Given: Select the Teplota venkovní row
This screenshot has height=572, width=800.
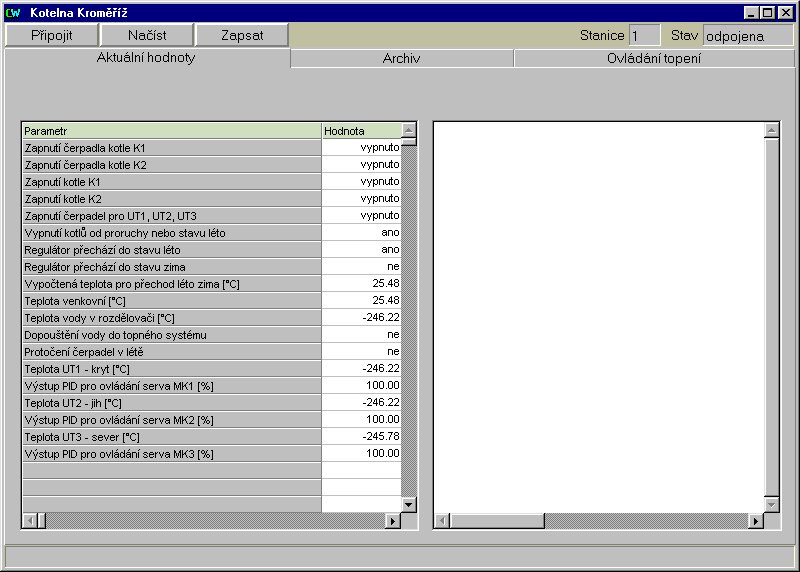Looking at the screenshot, I should pyautogui.click(x=171, y=301).
